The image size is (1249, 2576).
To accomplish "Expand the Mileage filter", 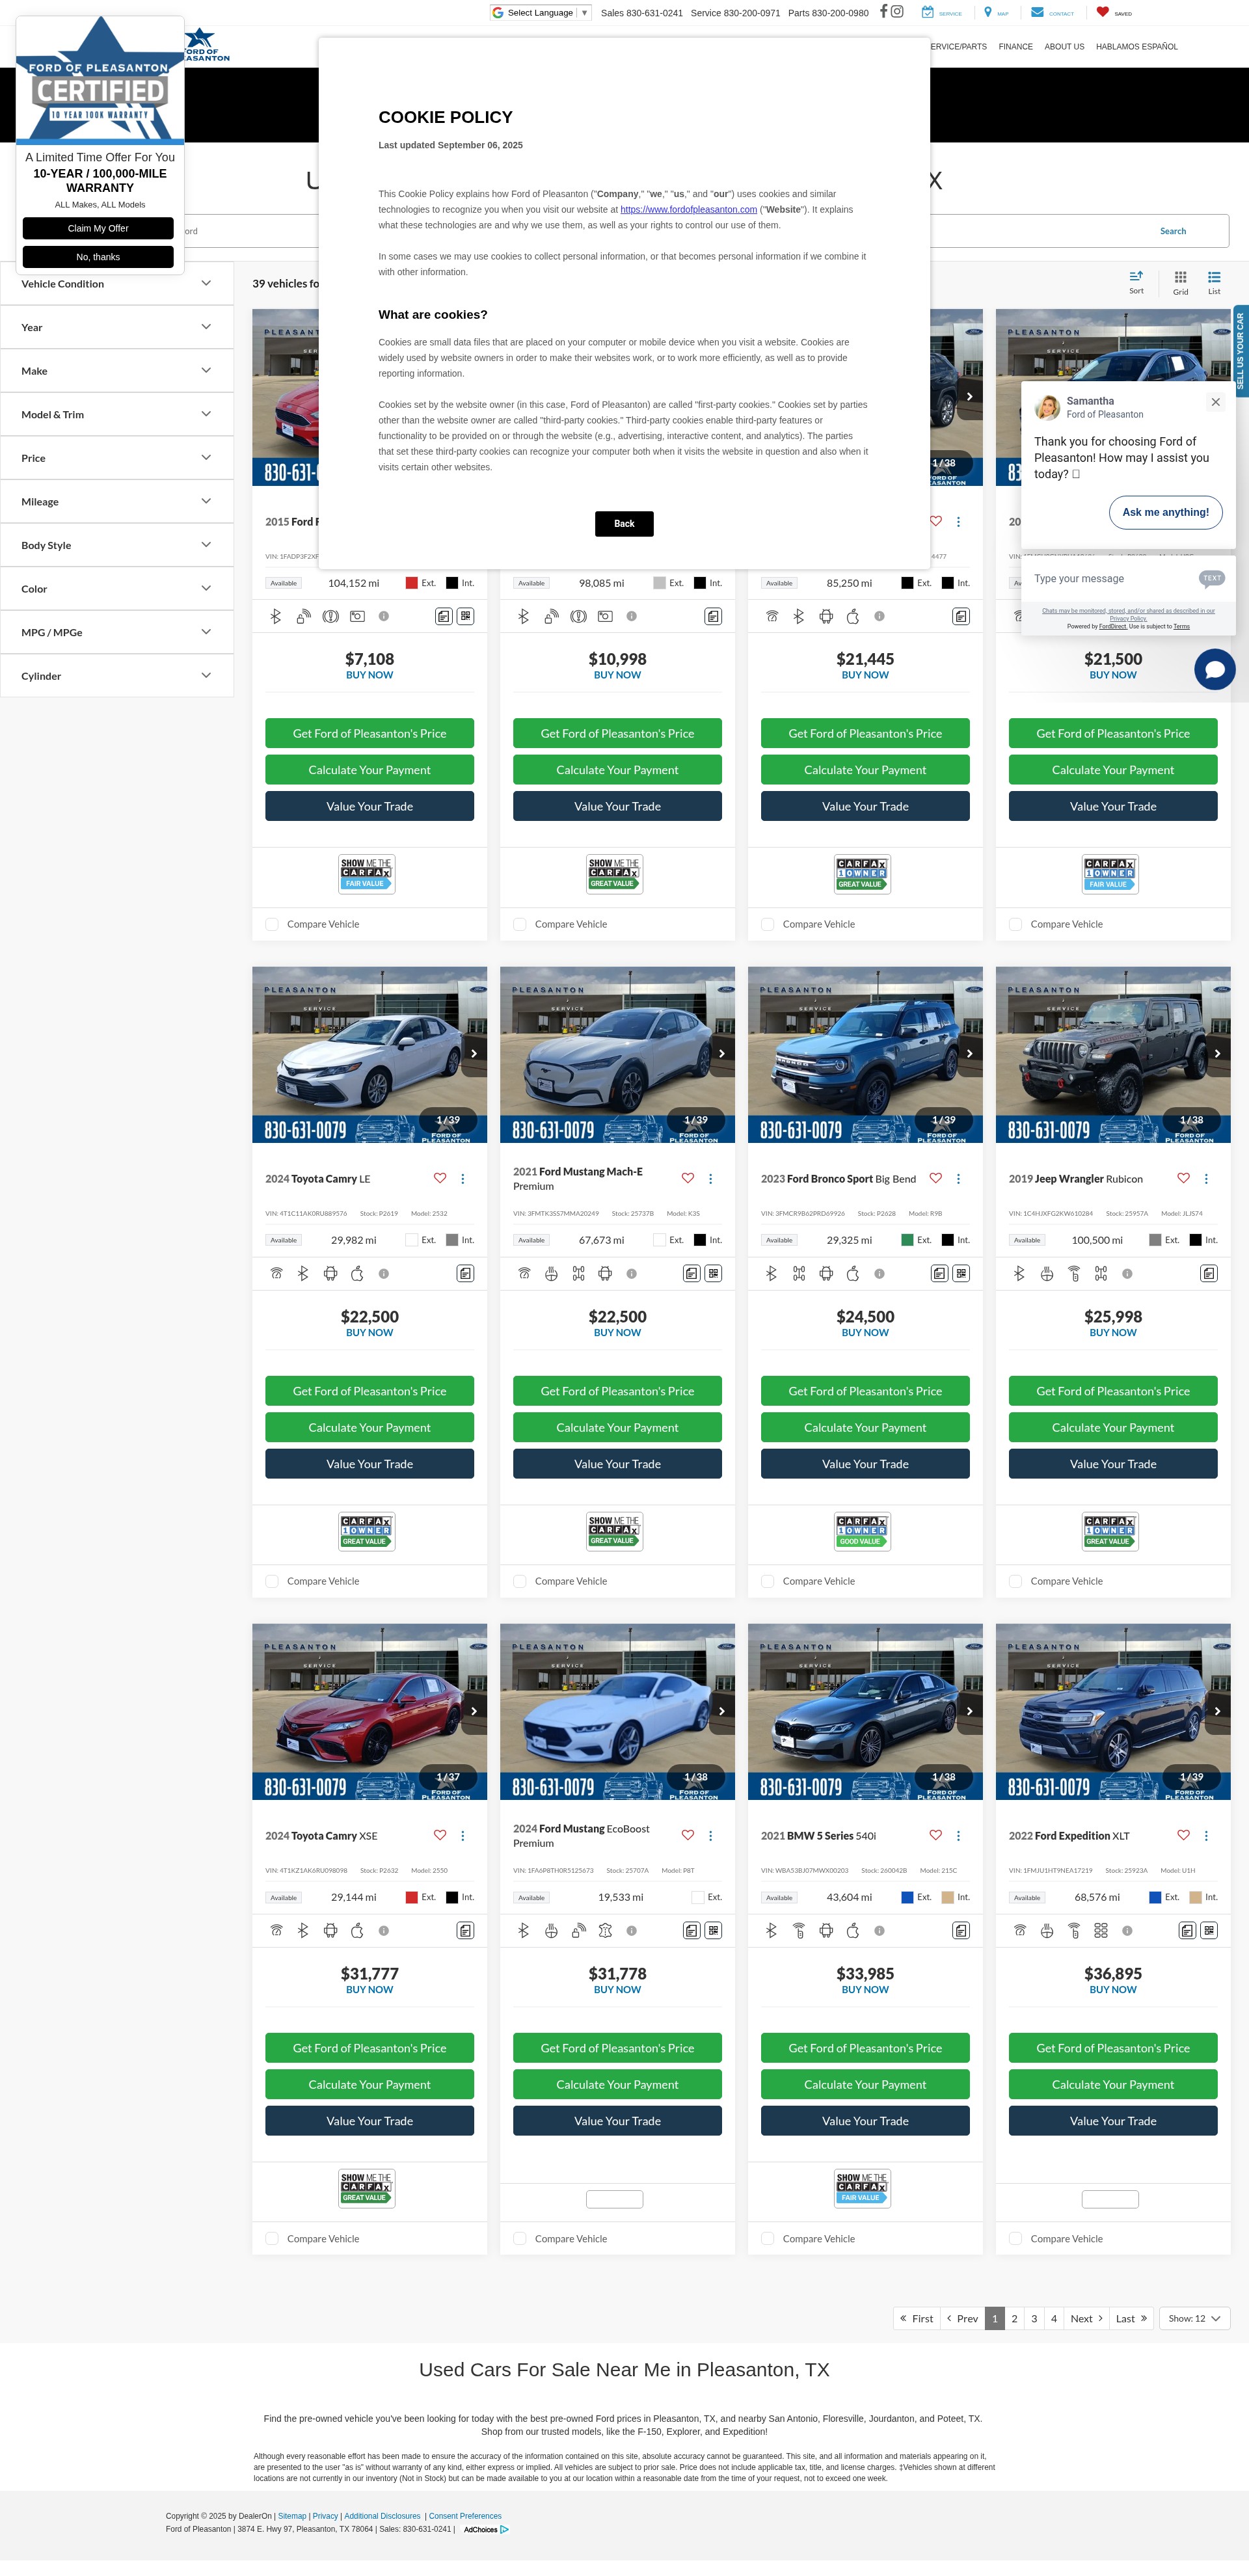I will point(117,502).
